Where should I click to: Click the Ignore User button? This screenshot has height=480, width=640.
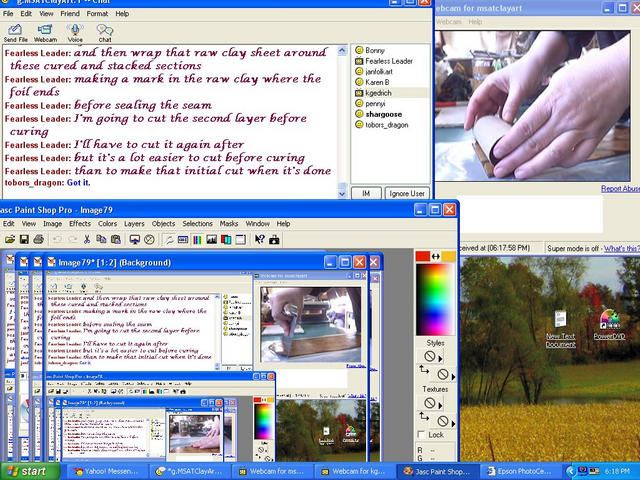click(407, 193)
